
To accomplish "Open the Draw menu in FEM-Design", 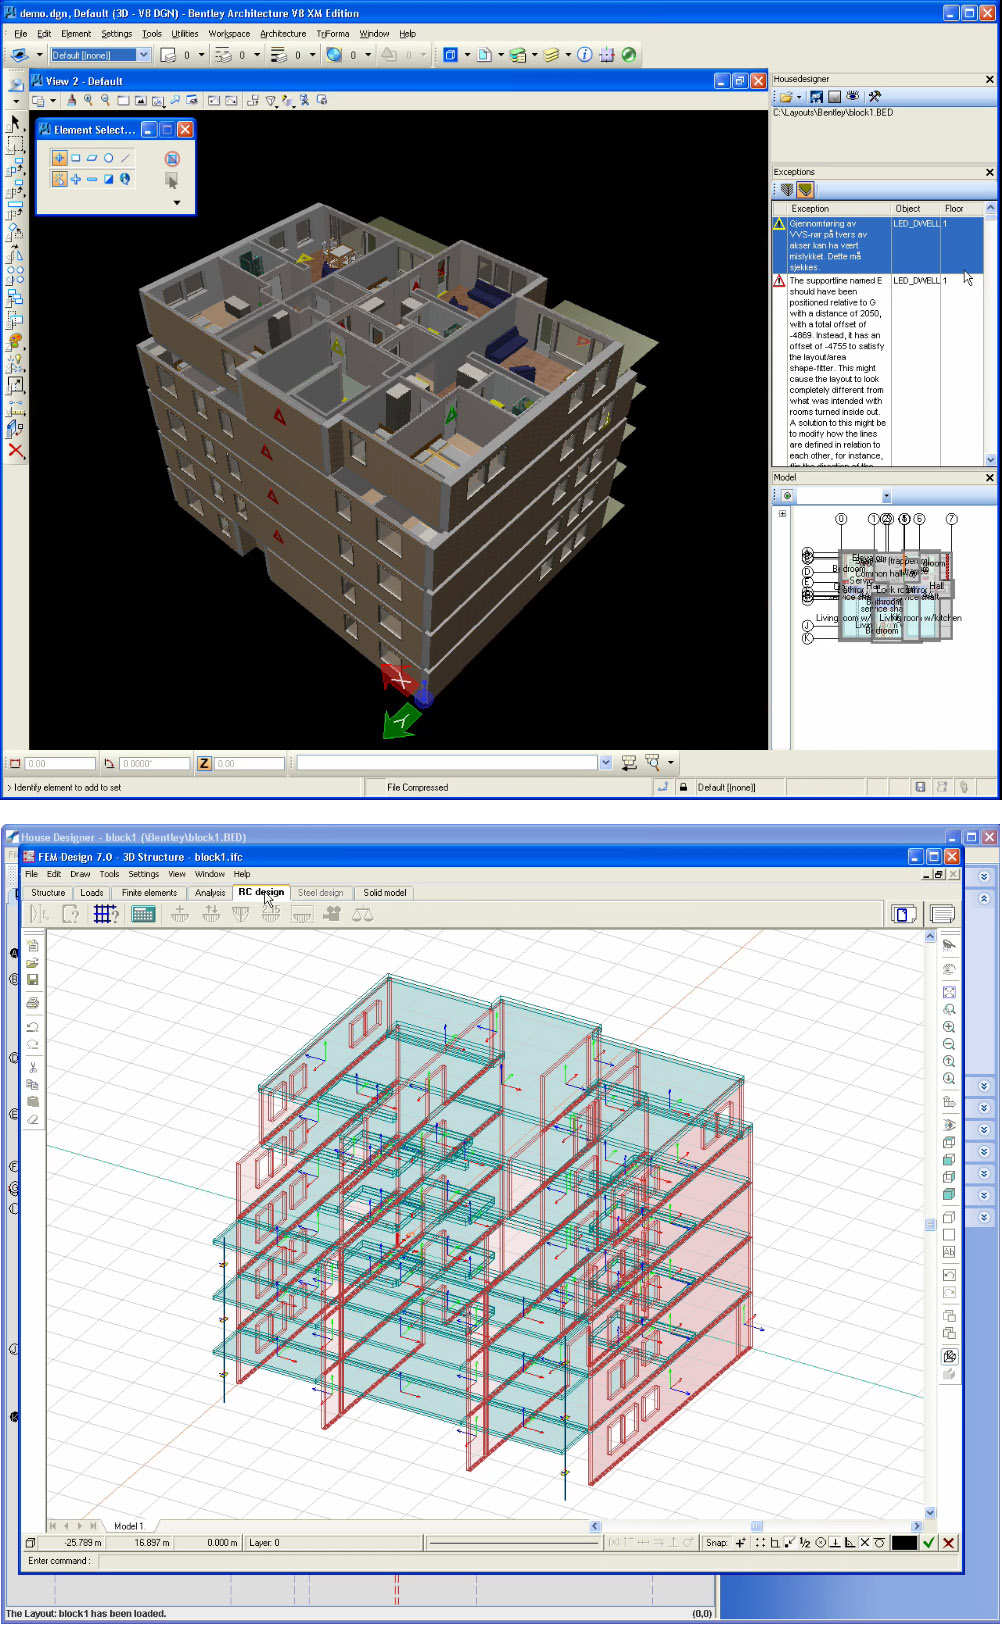I will (x=80, y=874).
